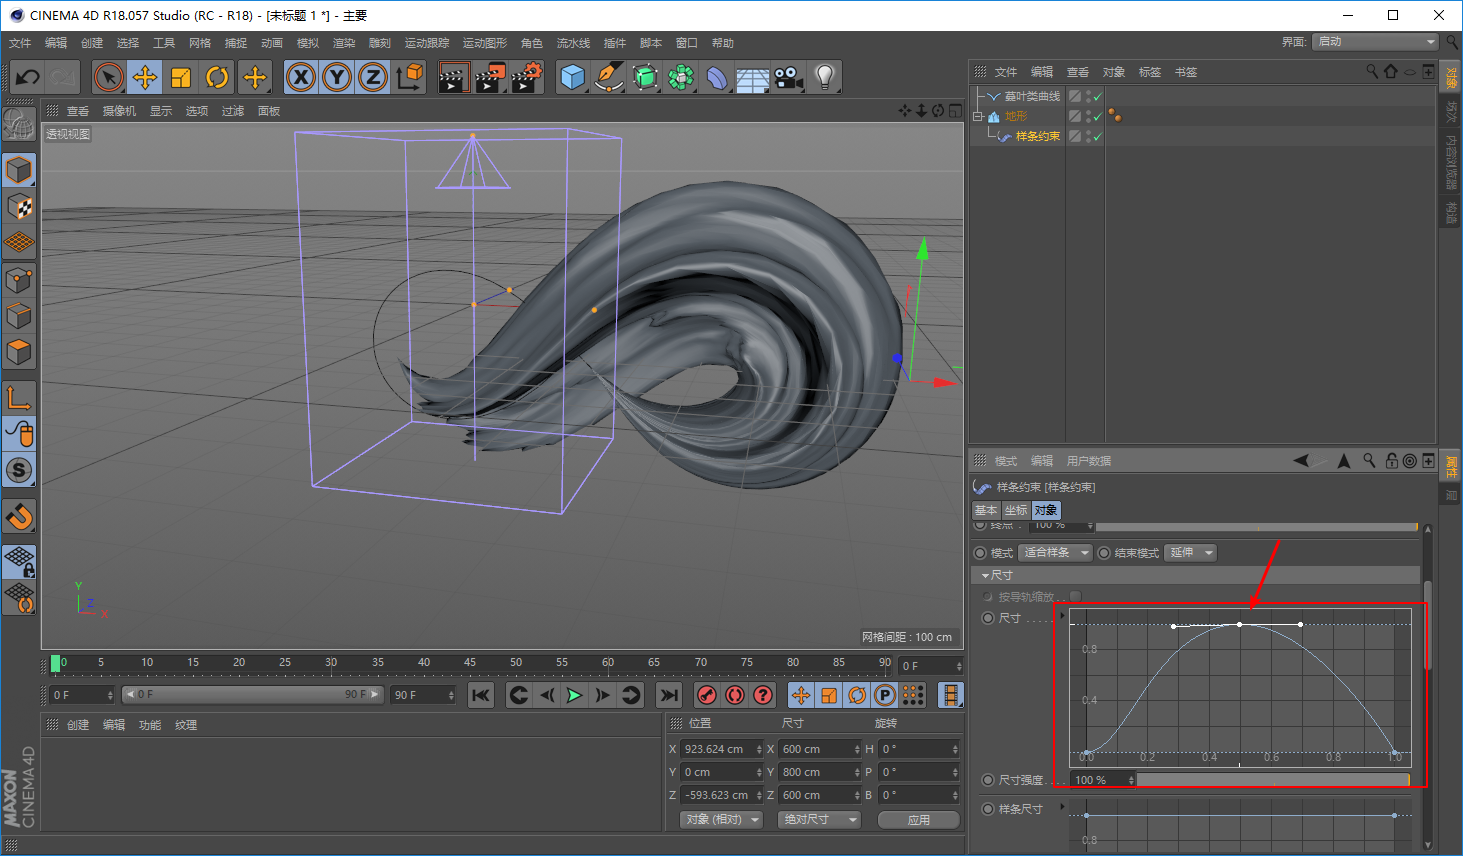Open the floor environment icon
The image size is (1463, 856).
753,77
